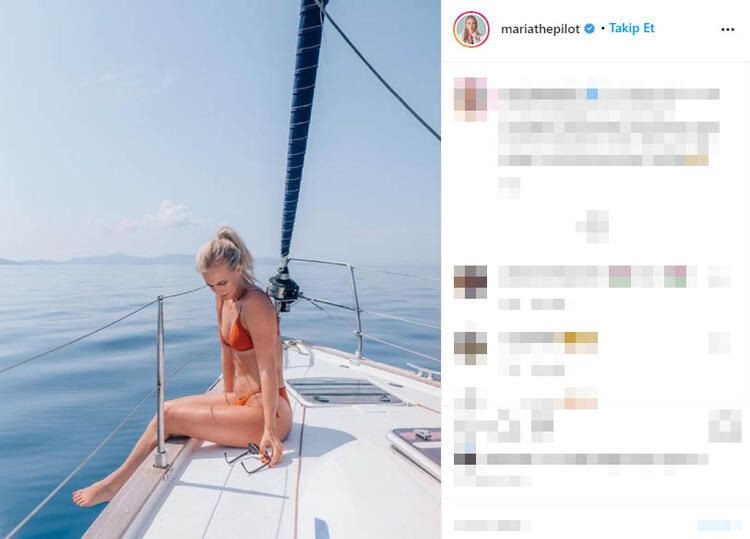
Task: Open the mariathepilot username link
Action: coord(540,29)
